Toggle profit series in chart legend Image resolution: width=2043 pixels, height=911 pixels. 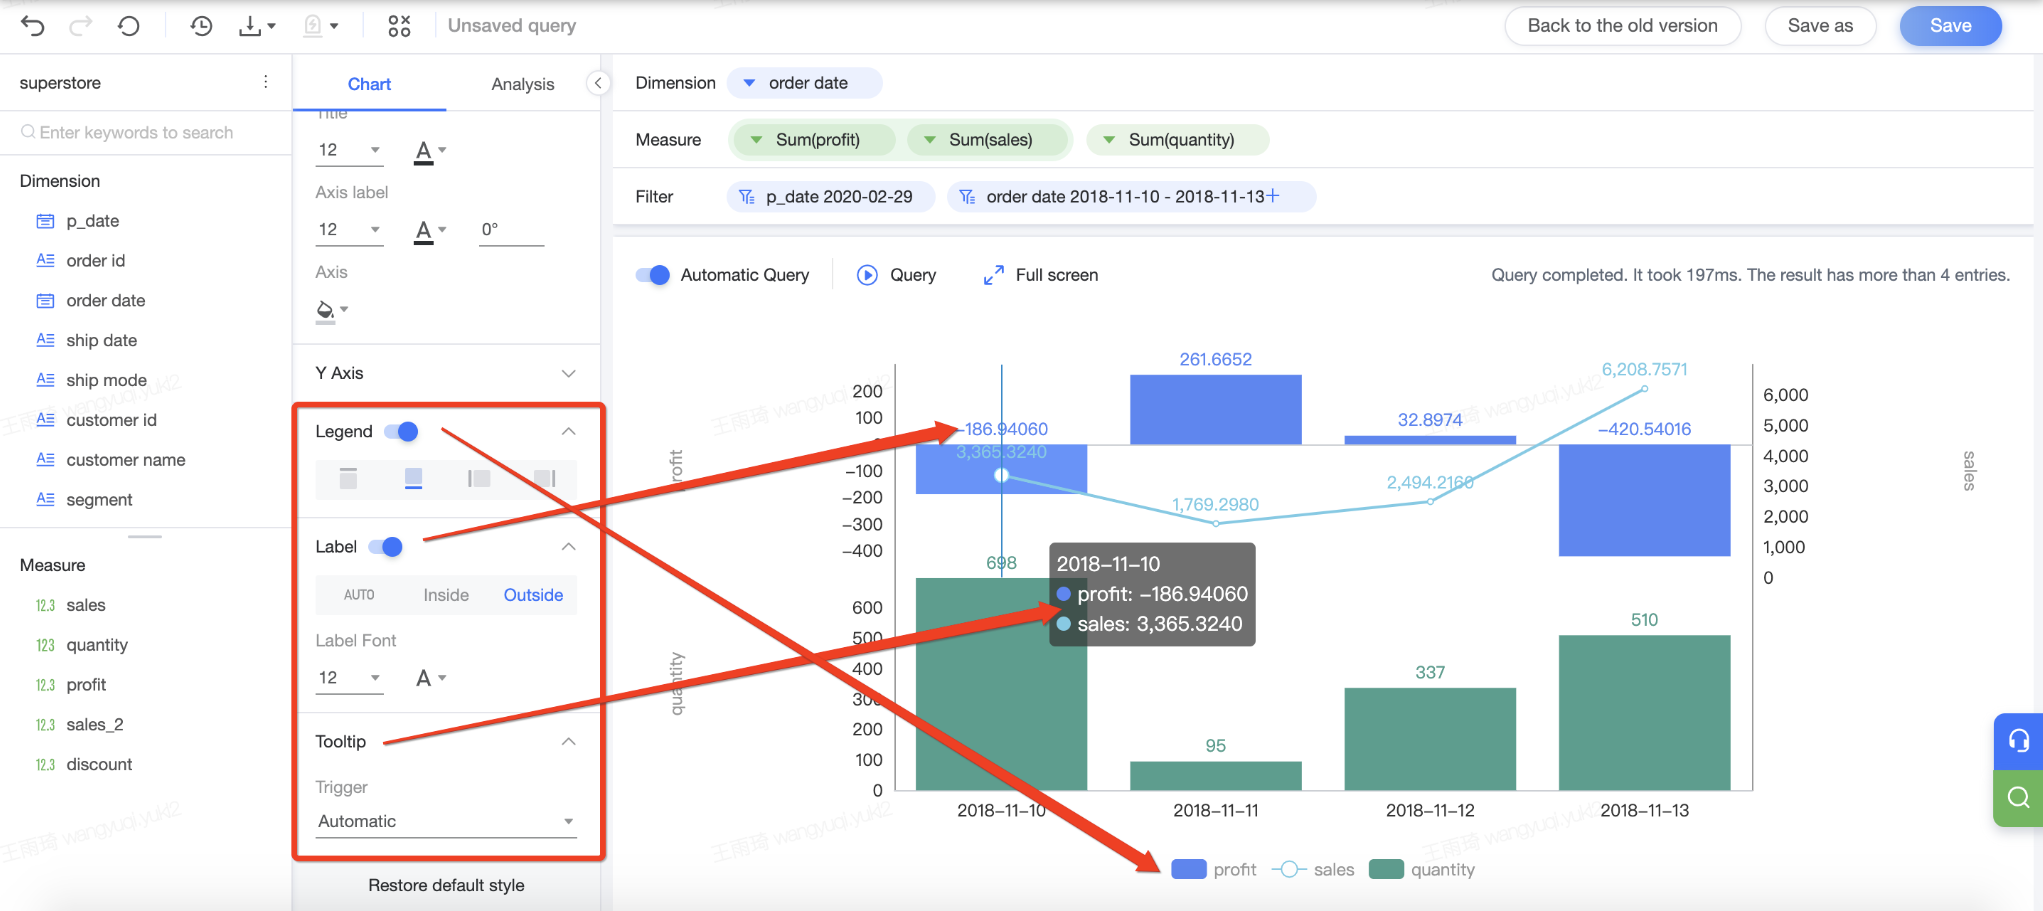pos(1213,869)
